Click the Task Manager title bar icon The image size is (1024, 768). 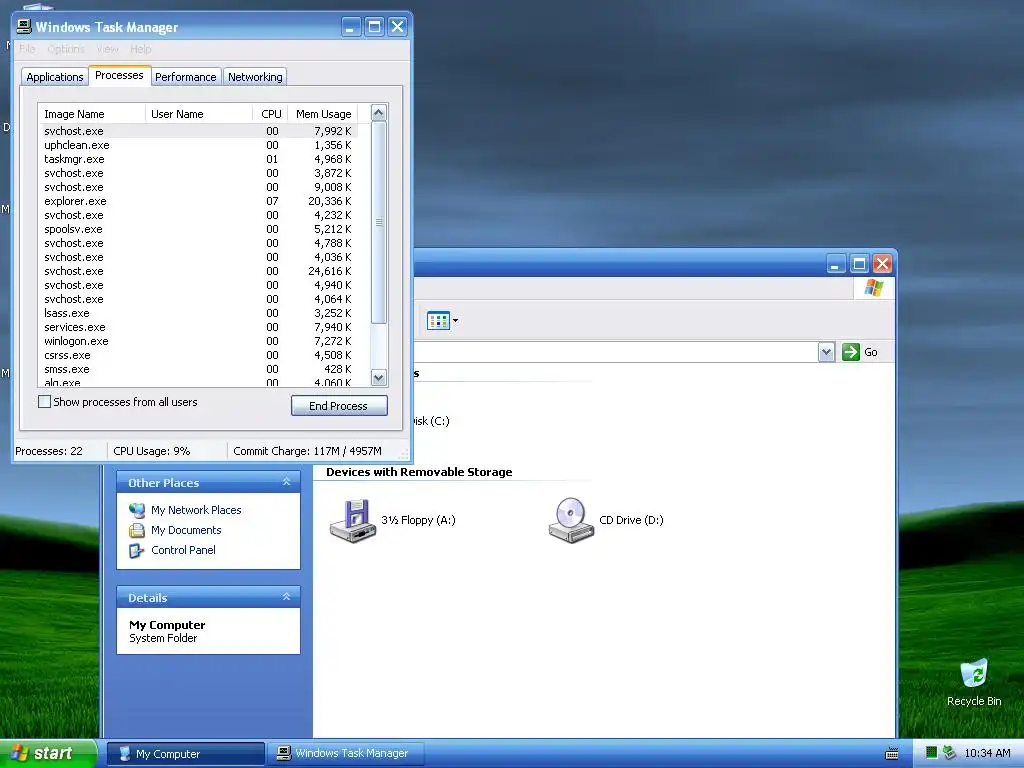click(x=24, y=26)
